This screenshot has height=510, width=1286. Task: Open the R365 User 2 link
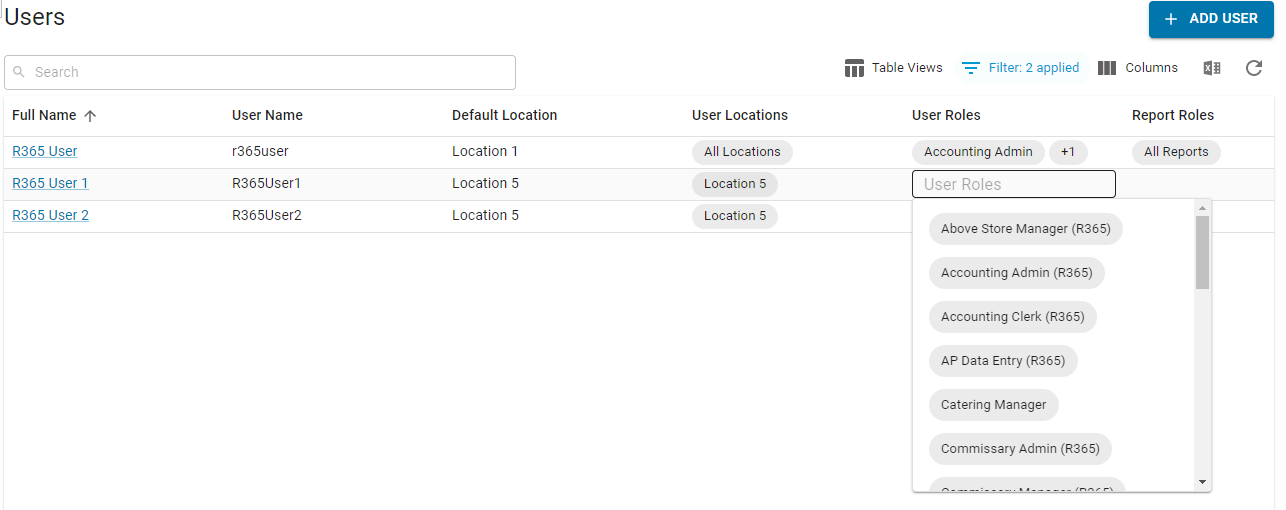pyautogui.click(x=50, y=215)
